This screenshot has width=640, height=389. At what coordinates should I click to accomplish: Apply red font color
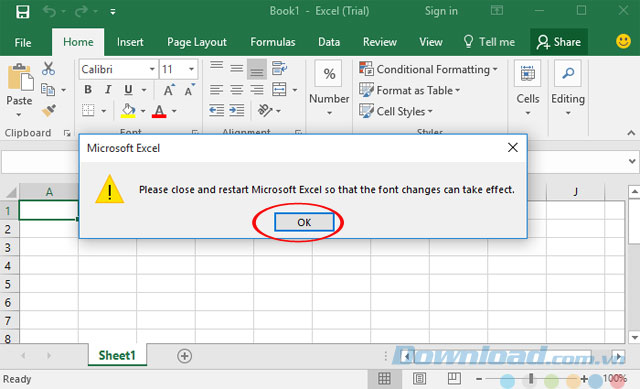coord(159,111)
